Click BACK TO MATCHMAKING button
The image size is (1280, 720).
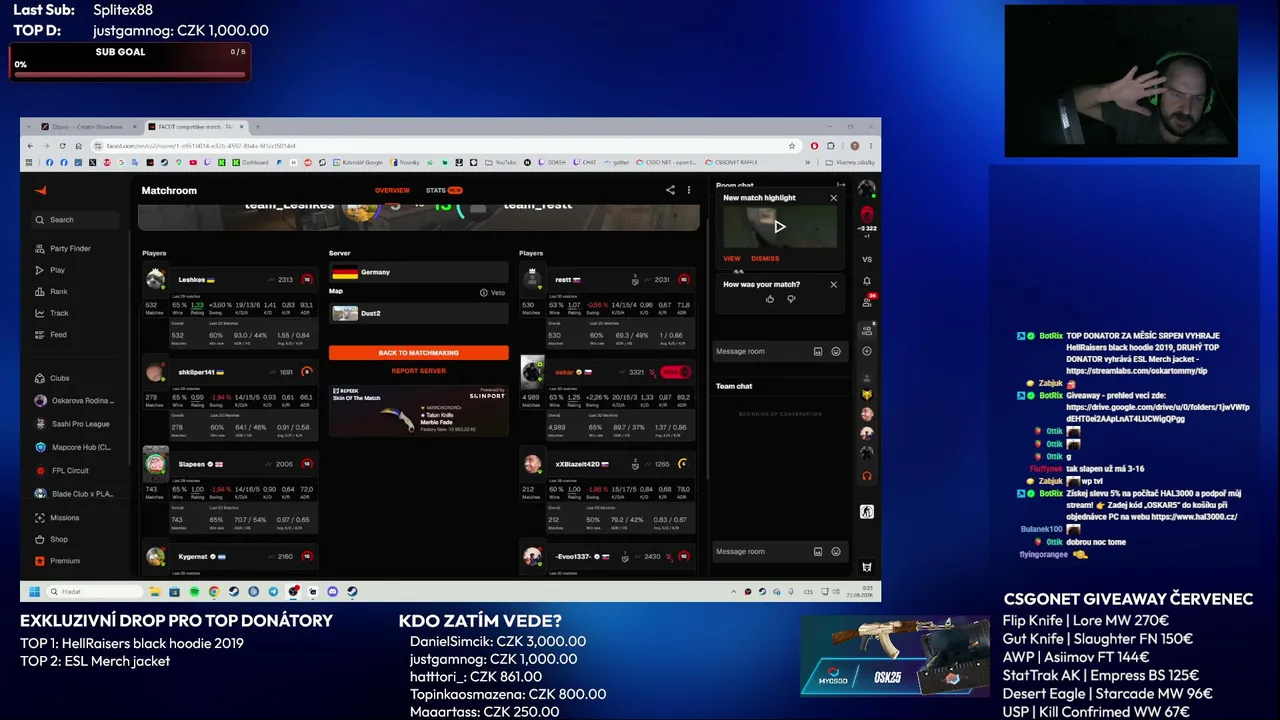(418, 353)
